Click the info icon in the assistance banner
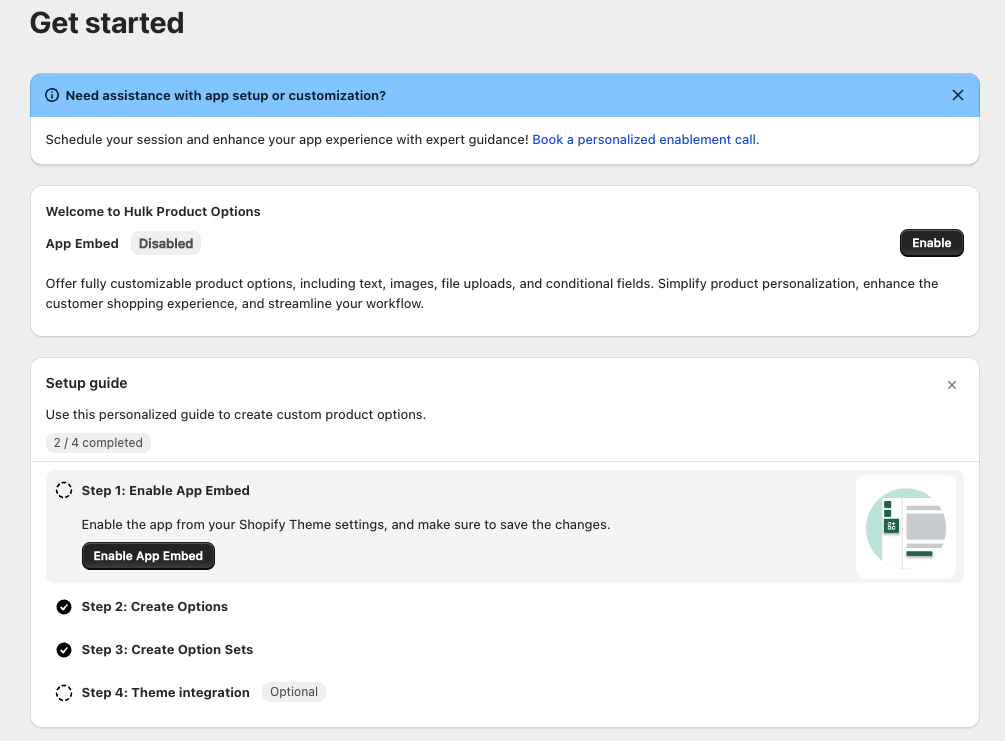 point(53,96)
